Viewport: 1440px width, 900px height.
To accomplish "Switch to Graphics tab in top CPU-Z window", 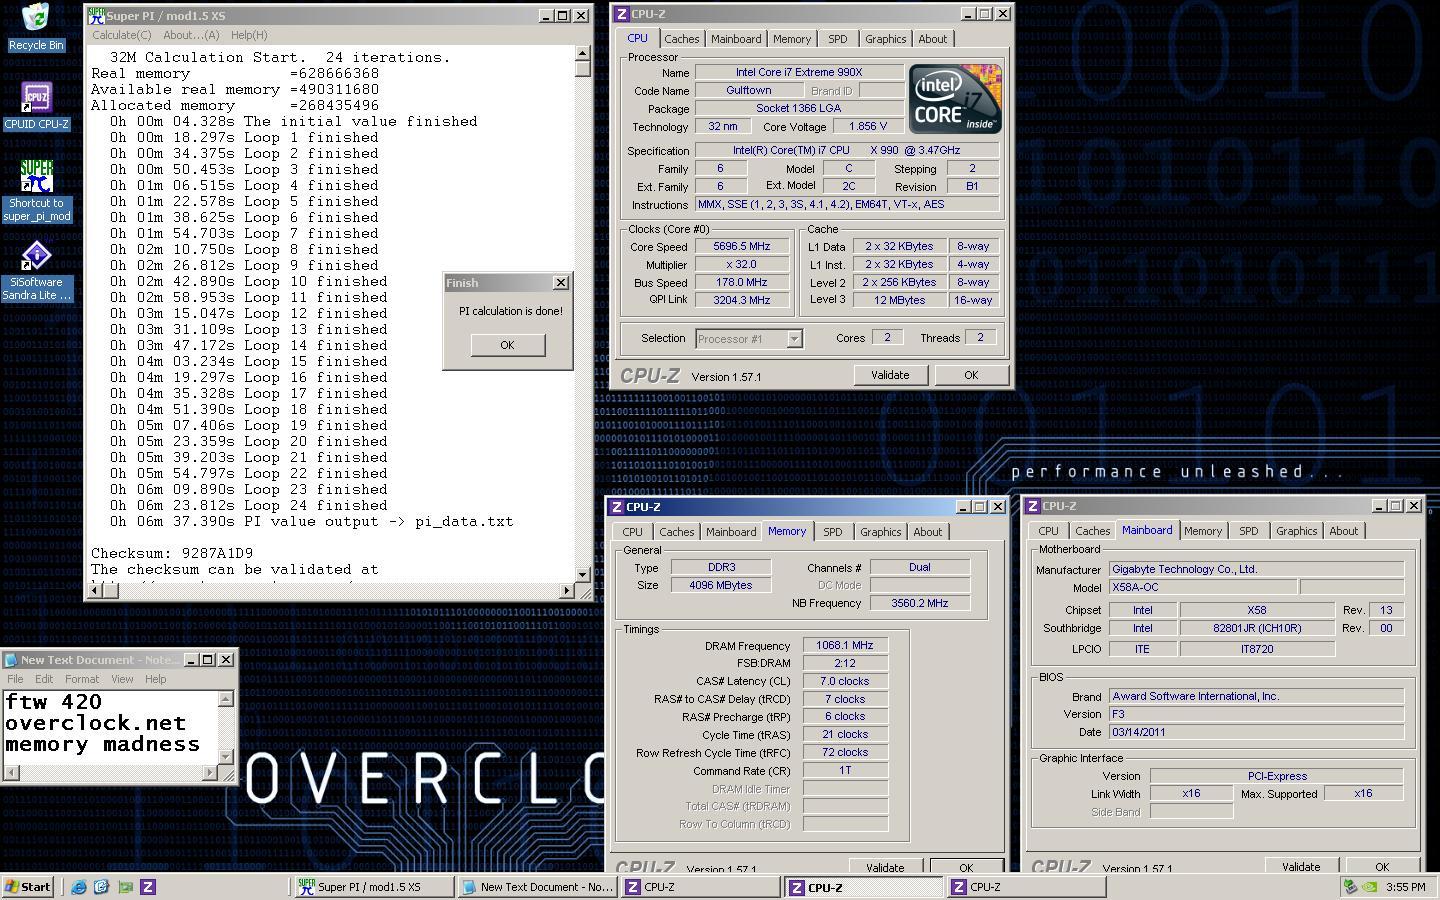I will pyautogui.click(x=885, y=39).
